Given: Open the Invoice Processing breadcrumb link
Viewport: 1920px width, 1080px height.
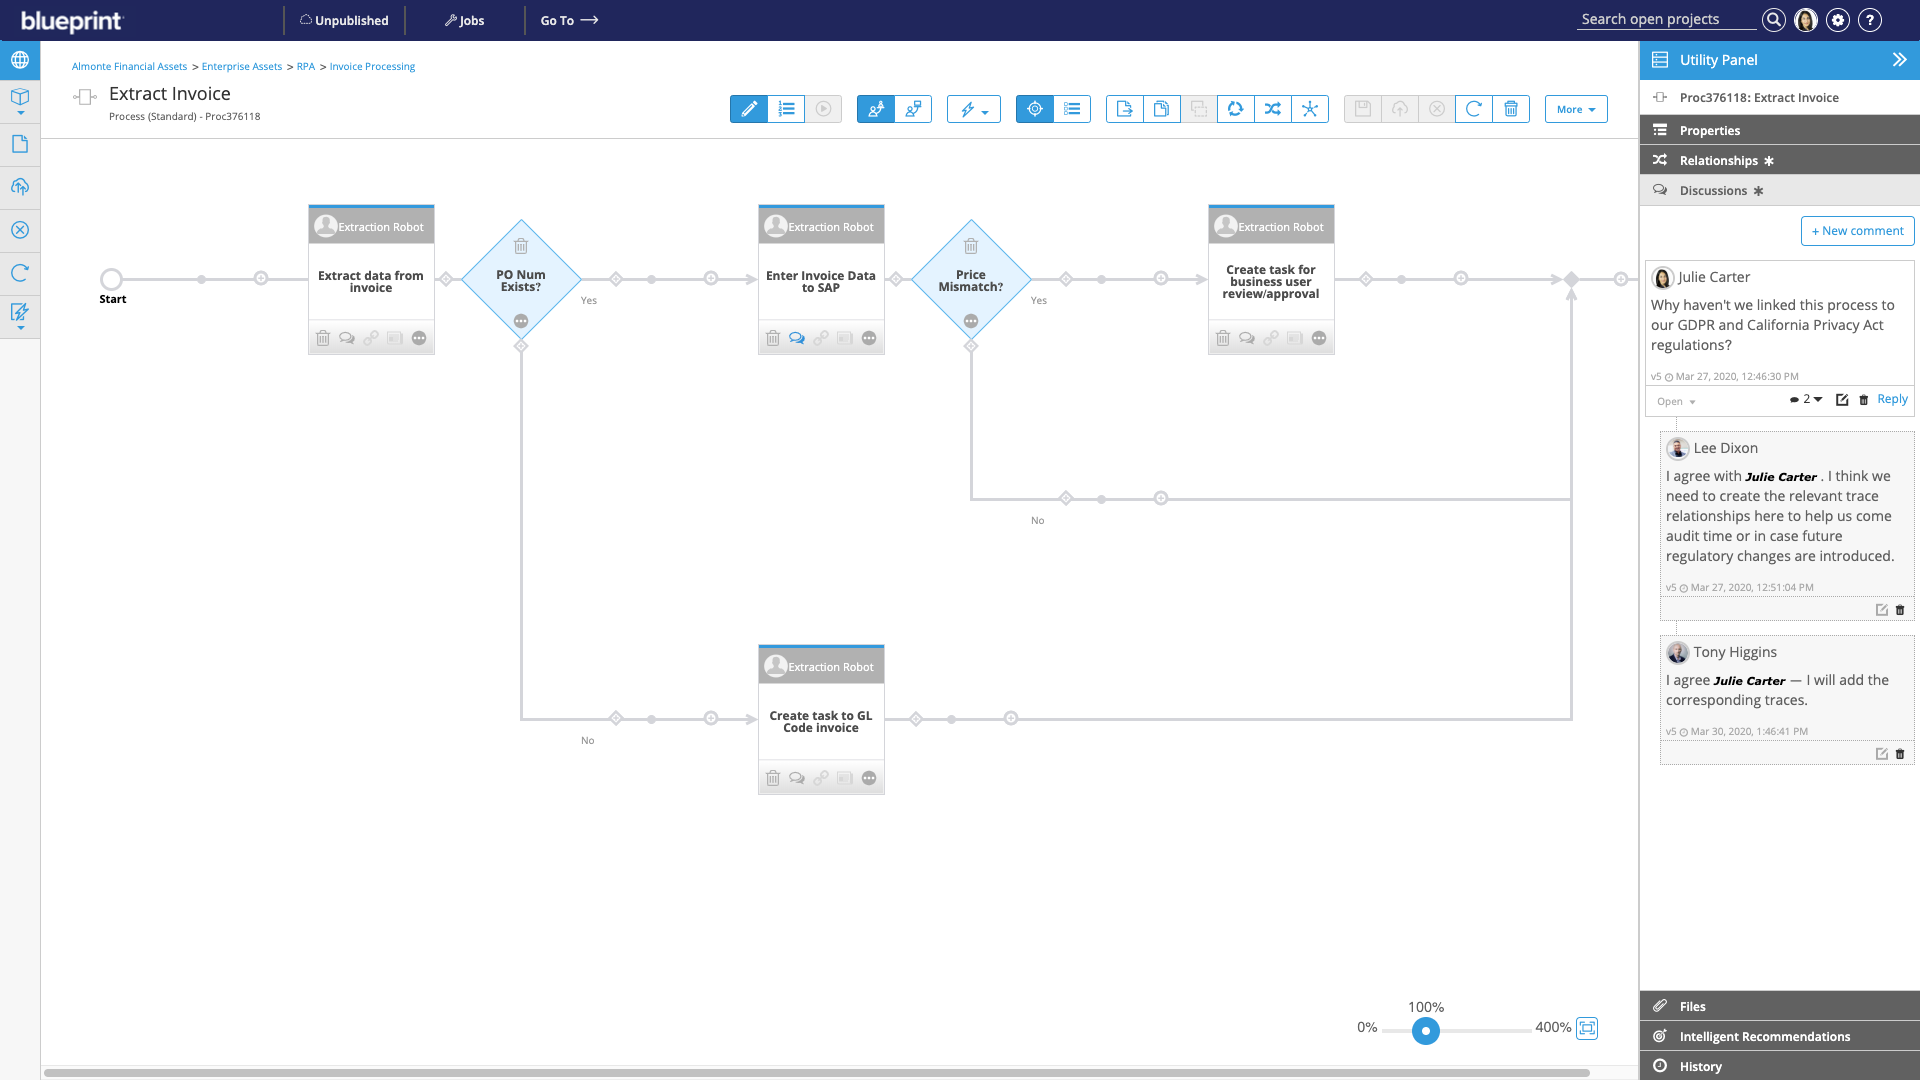Looking at the screenshot, I should 372,66.
